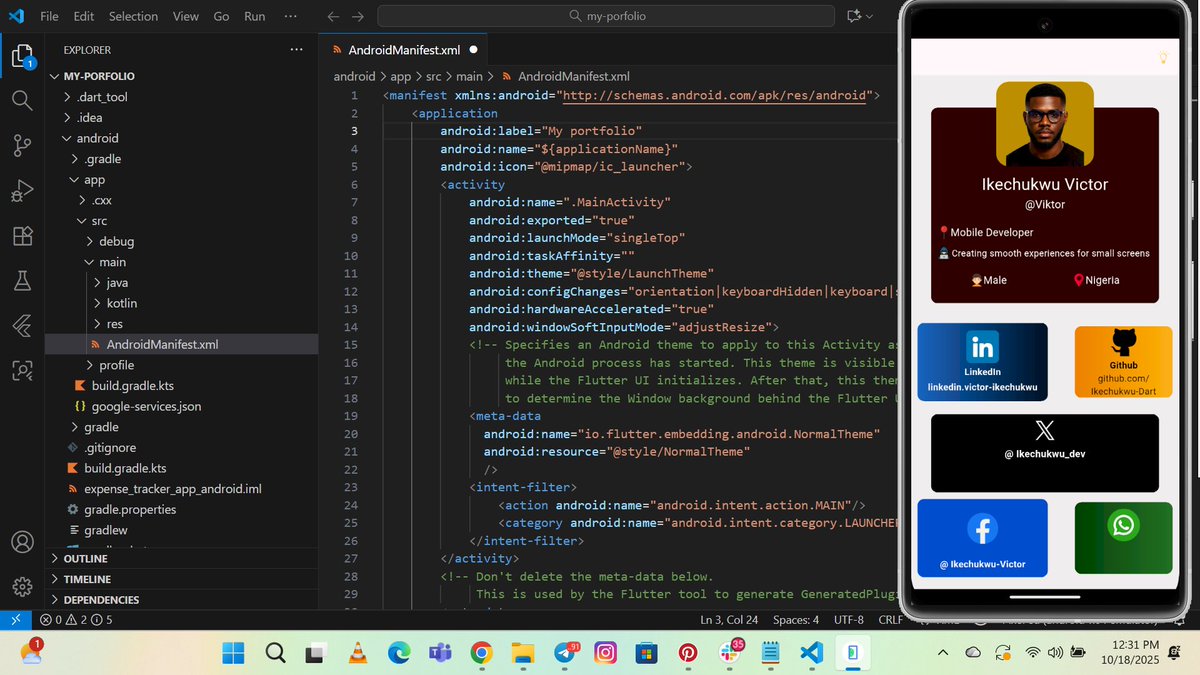Open the Facebook card @ Ikechukwu-Victor
The image size is (1200, 675).
coord(983,539)
